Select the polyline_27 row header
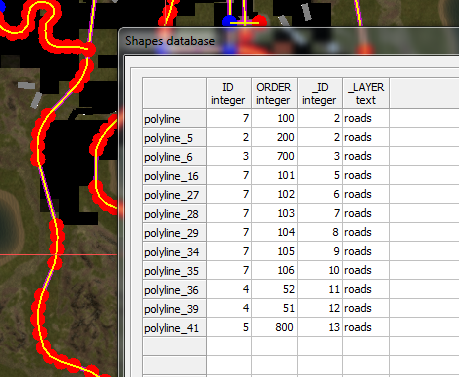Viewport: 459px width, 377px height. tap(174, 194)
